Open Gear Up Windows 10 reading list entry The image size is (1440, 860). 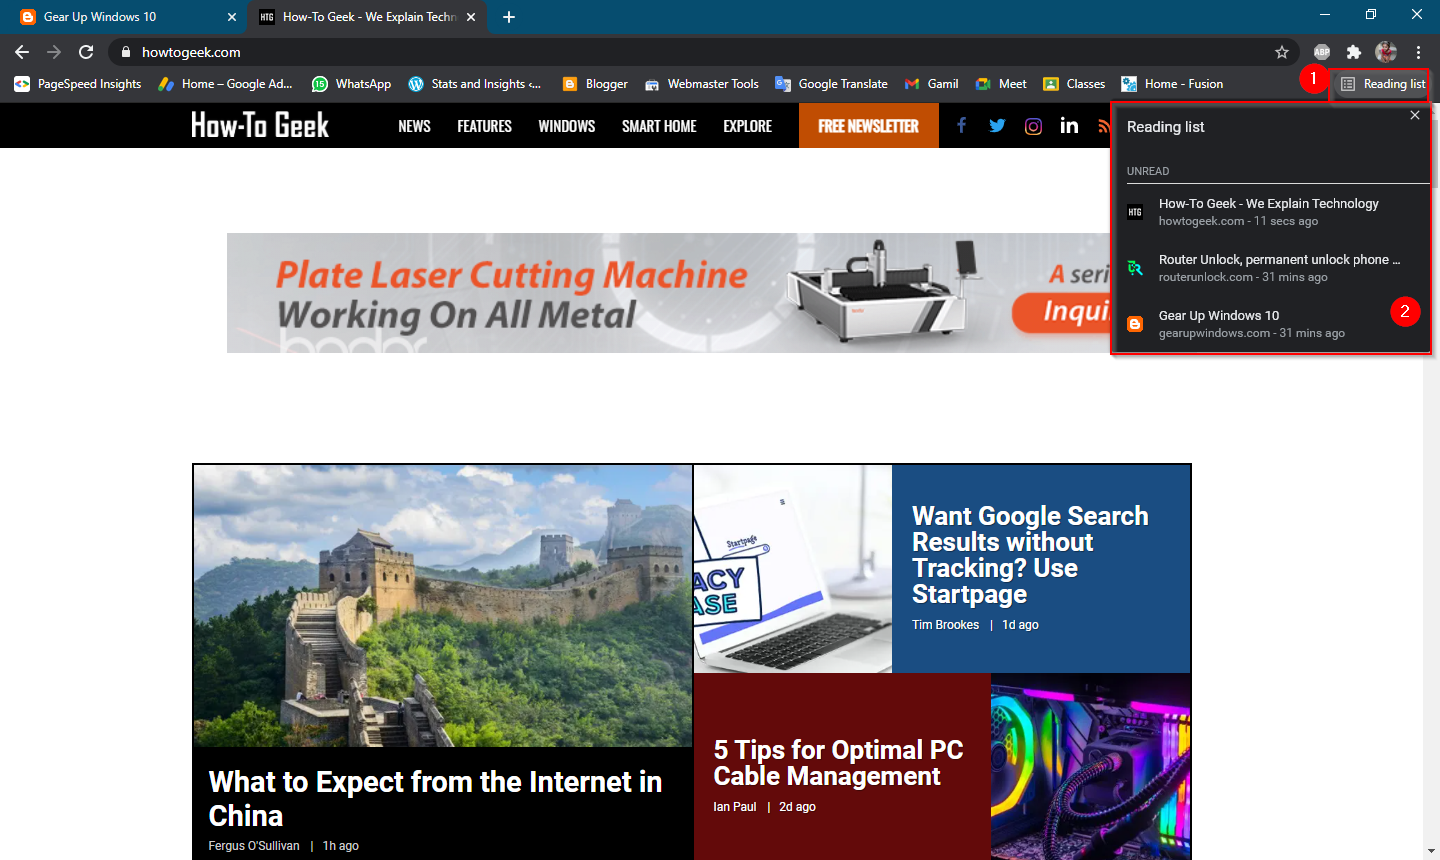click(1271, 324)
